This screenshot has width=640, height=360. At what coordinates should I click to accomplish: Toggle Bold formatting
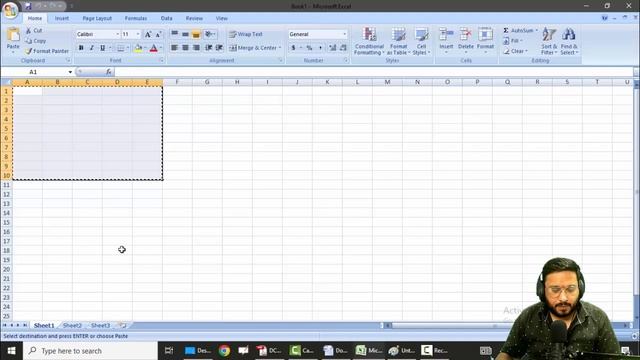point(81,48)
